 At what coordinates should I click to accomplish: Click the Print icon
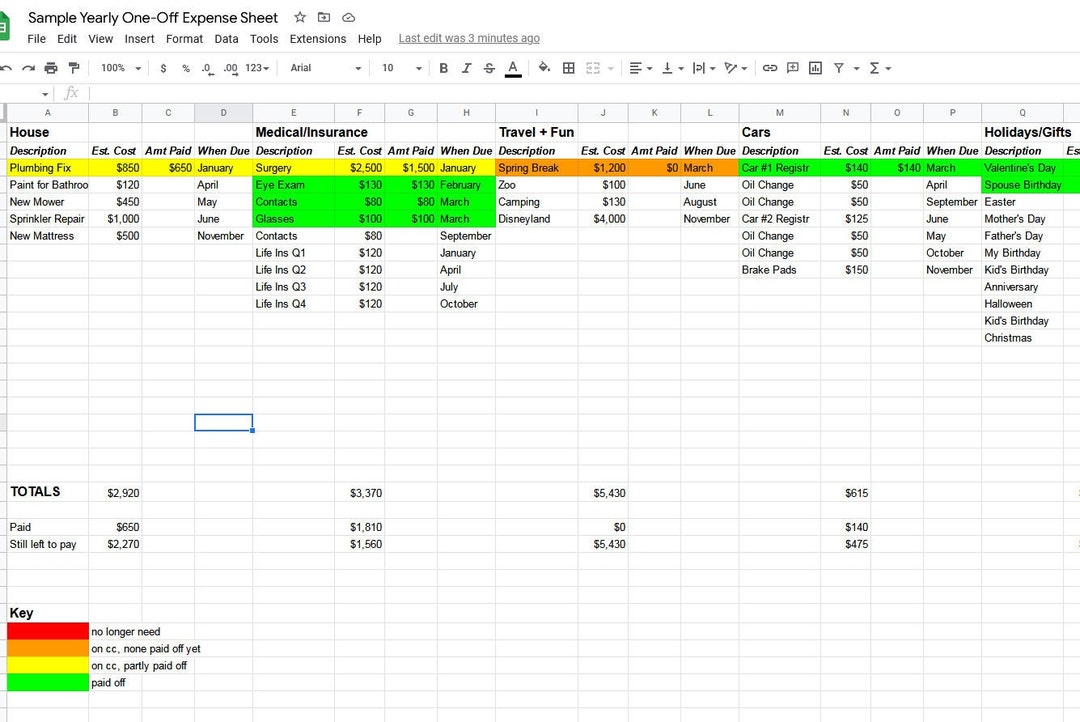pos(49,68)
